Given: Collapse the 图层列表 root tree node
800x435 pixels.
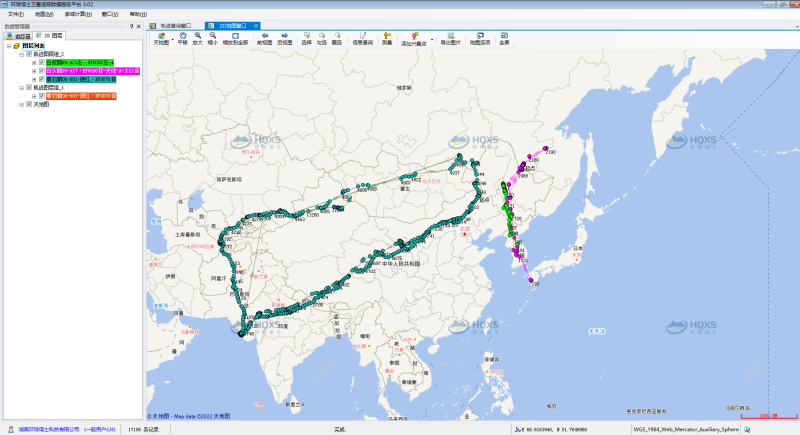Looking at the screenshot, I should click(x=8, y=46).
